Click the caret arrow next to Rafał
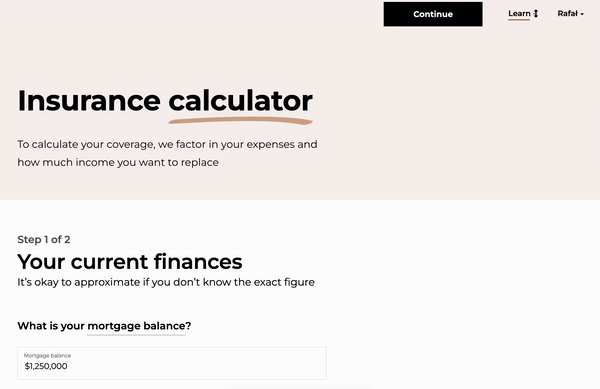Image resolution: width=600 pixels, height=389 pixels. pyautogui.click(x=582, y=14)
